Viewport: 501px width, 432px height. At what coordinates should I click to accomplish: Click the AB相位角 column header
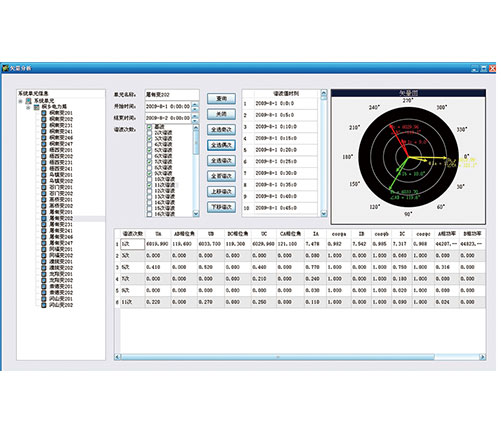[x=184, y=234]
